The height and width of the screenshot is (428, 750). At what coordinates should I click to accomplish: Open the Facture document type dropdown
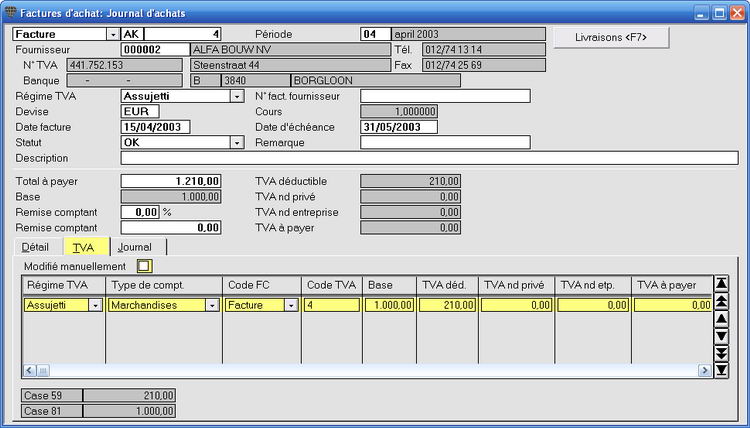click(x=113, y=34)
